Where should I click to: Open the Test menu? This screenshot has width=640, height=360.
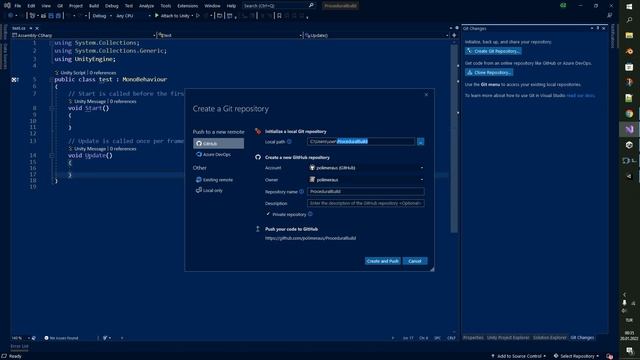[x=129, y=6]
